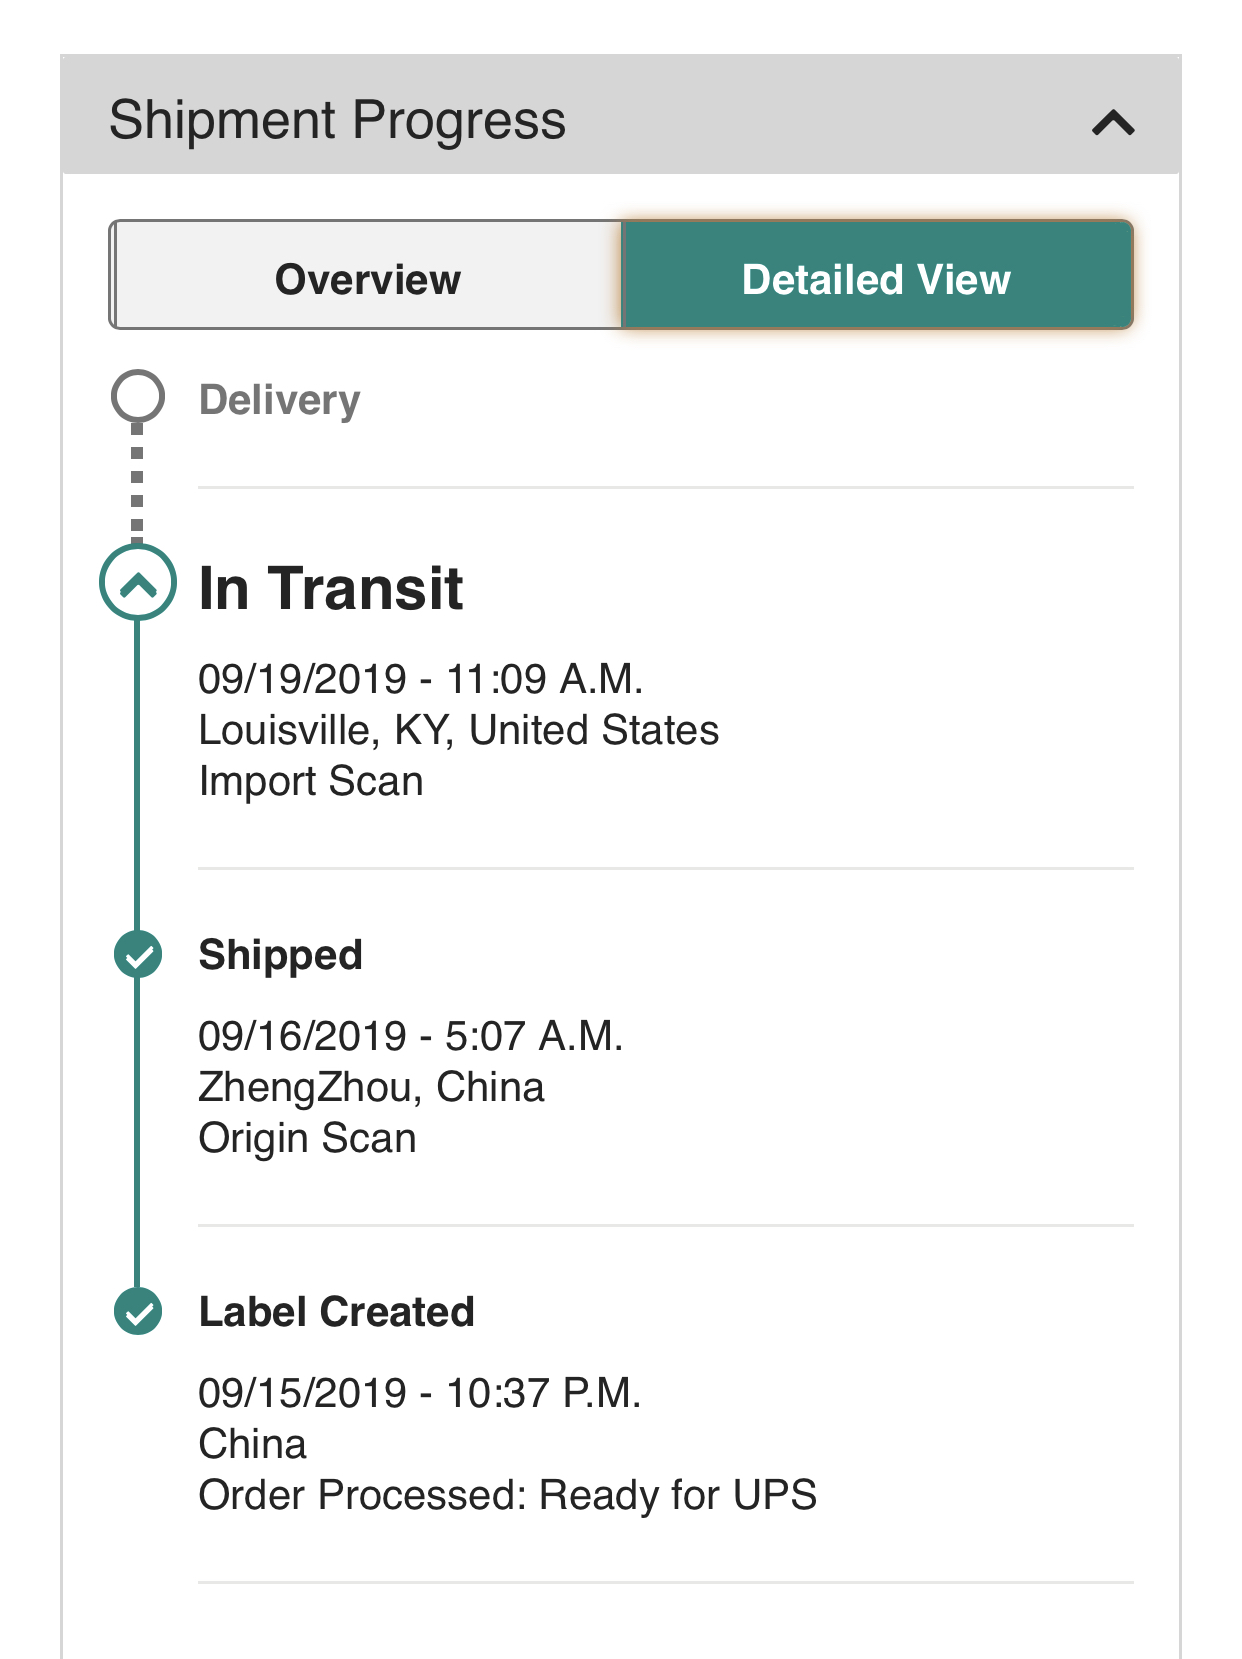Viewport: 1242px width, 1659px height.
Task: Click the 09/19/2019 - 11:09 A.M. timestamp
Action: point(421,679)
